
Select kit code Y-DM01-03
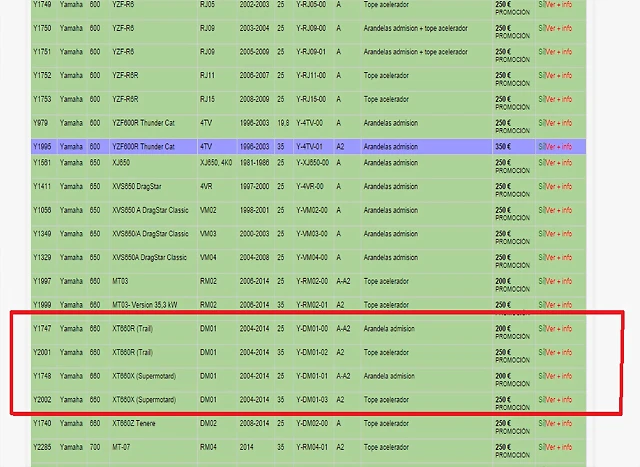click(x=312, y=400)
